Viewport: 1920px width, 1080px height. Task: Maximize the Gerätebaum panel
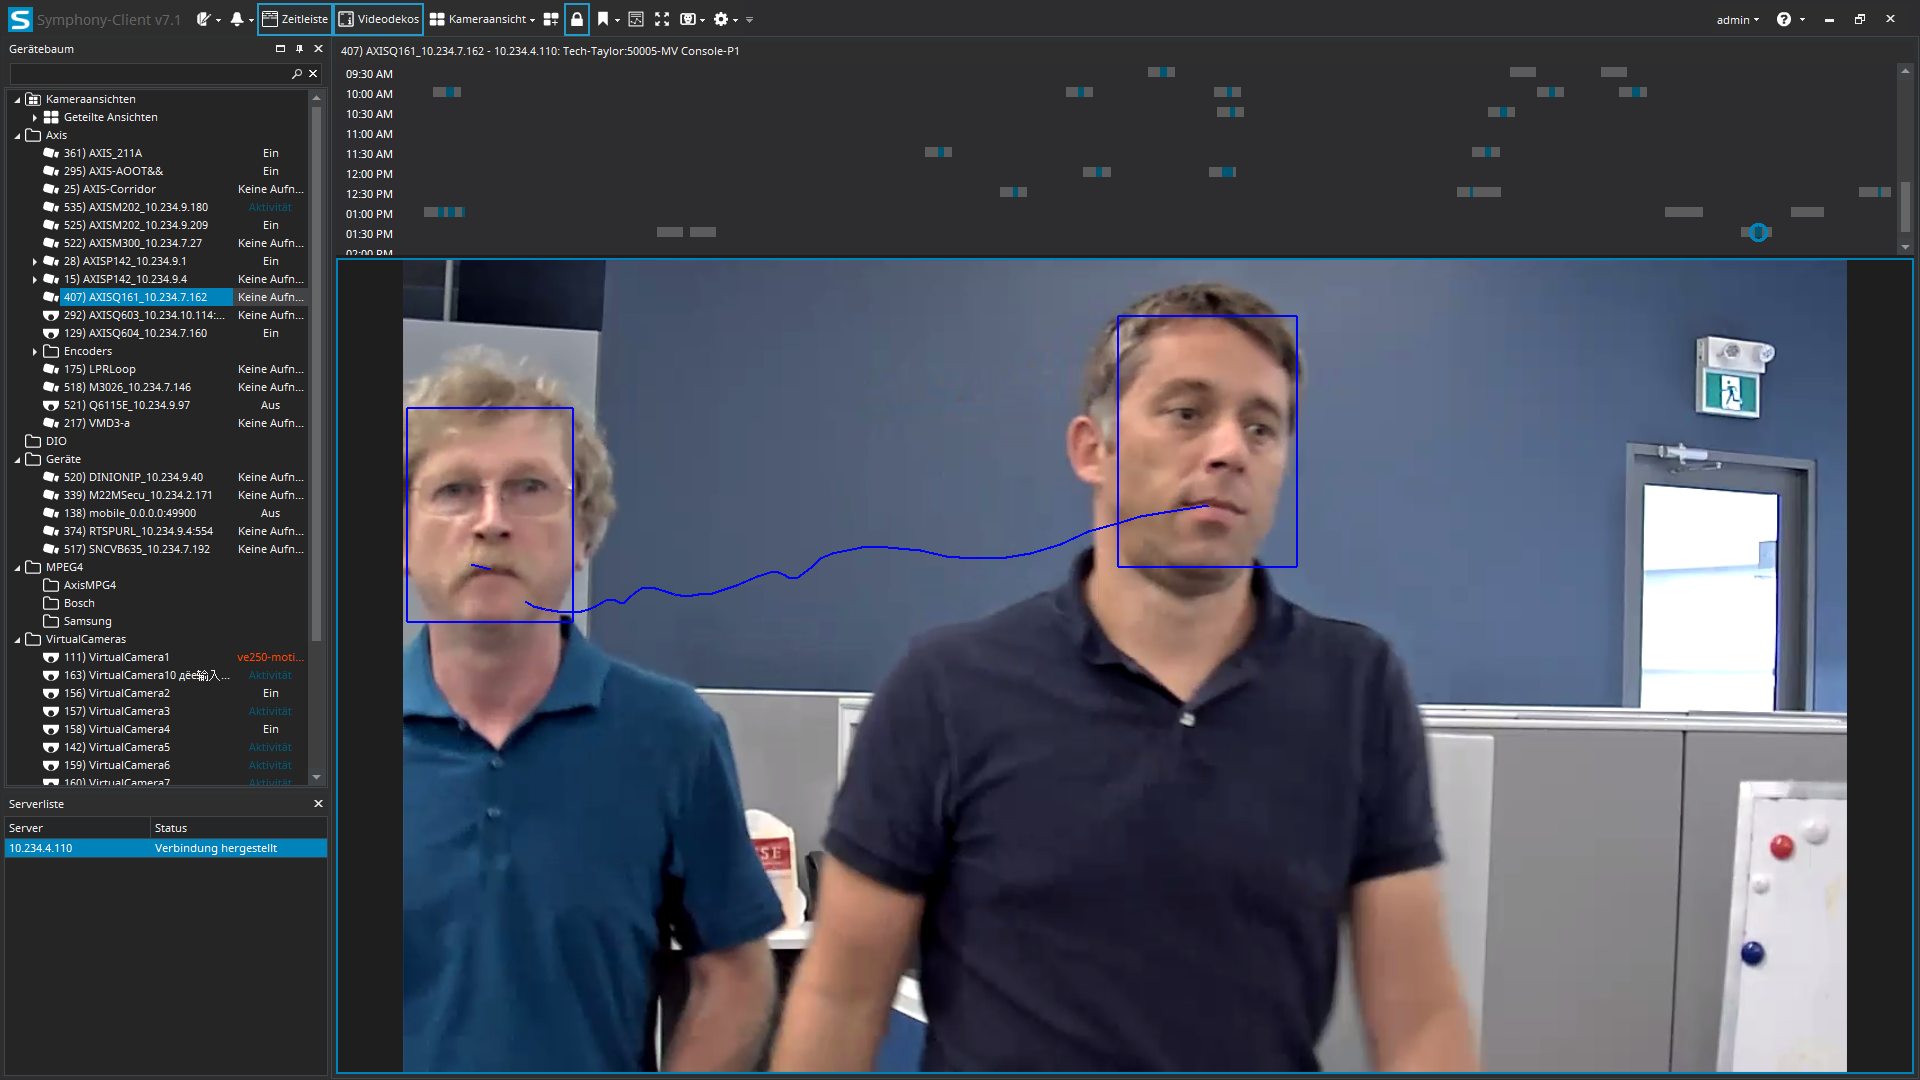tap(280, 48)
